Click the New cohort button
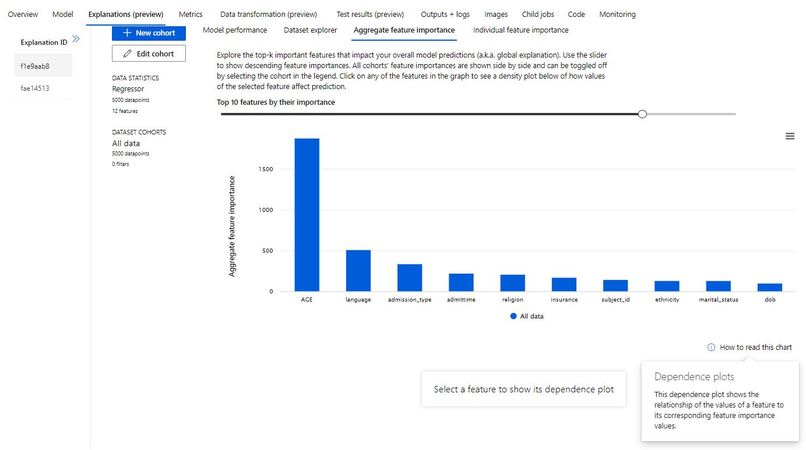Screen dimensions: 806x450 tap(149, 33)
